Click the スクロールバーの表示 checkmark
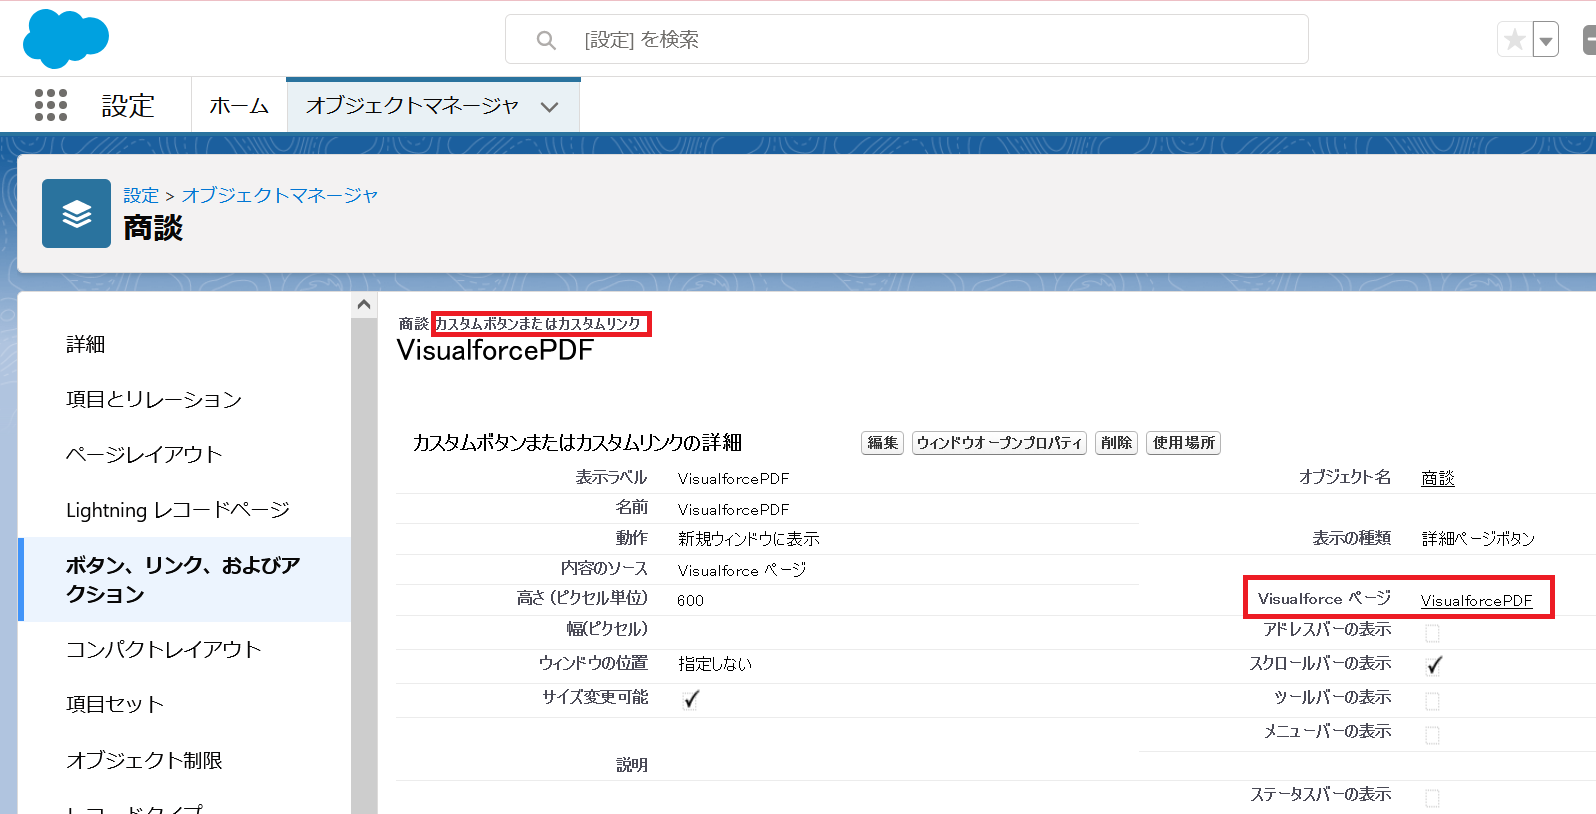The width and height of the screenshot is (1596, 814). (x=1434, y=665)
